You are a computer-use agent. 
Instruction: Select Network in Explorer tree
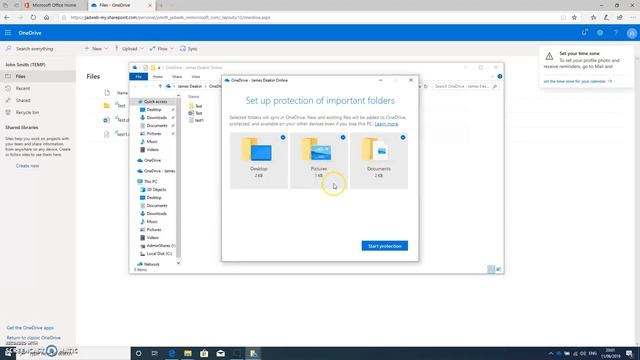point(151,264)
